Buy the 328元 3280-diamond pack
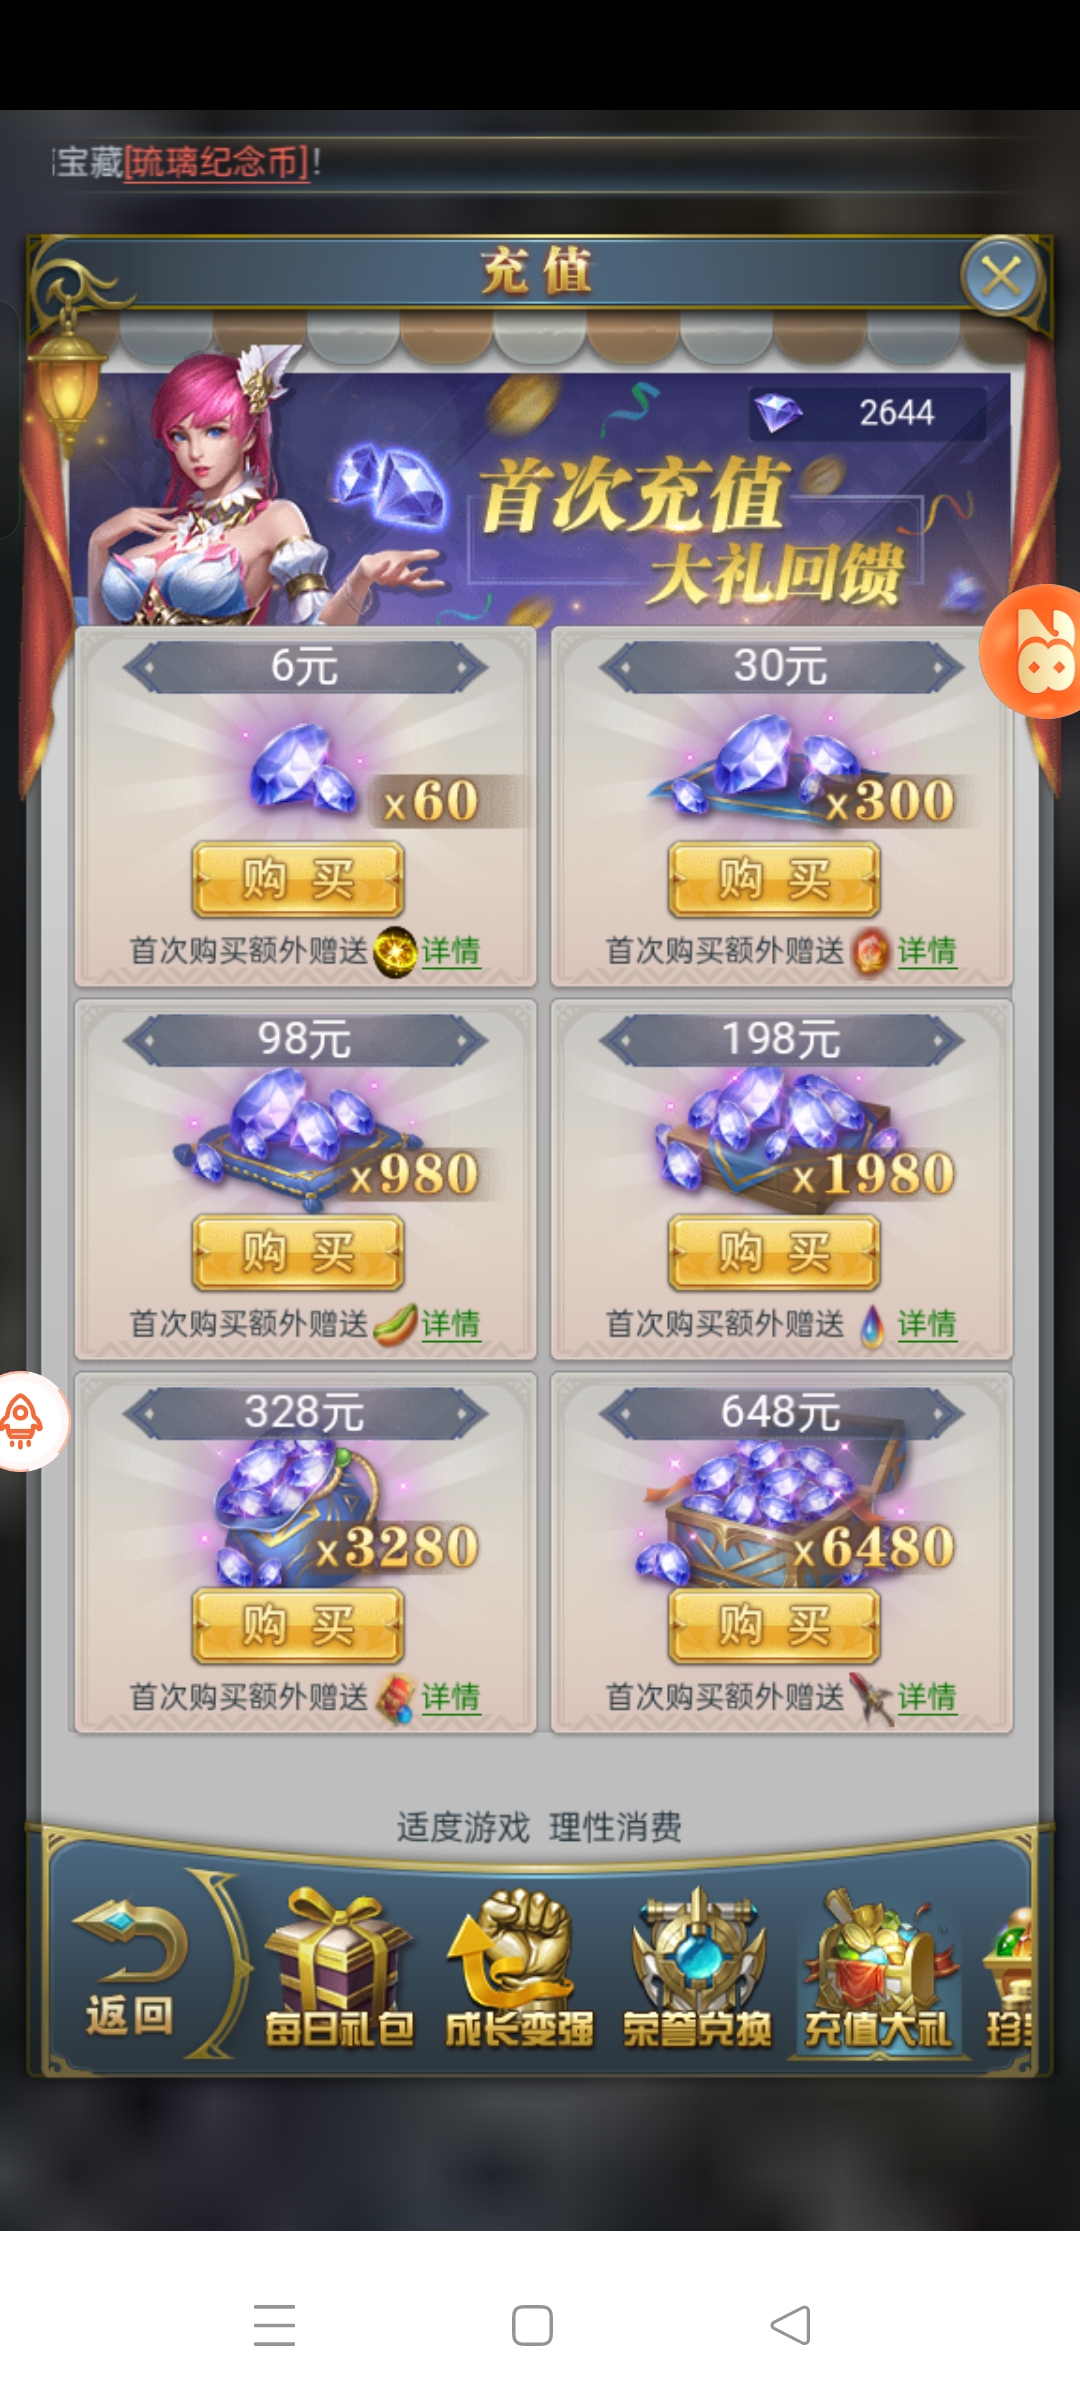 pyautogui.click(x=298, y=1625)
